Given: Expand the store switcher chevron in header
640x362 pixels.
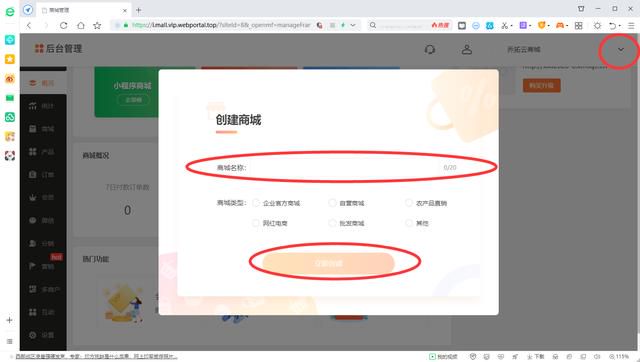Looking at the screenshot, I should click(620, 49).
